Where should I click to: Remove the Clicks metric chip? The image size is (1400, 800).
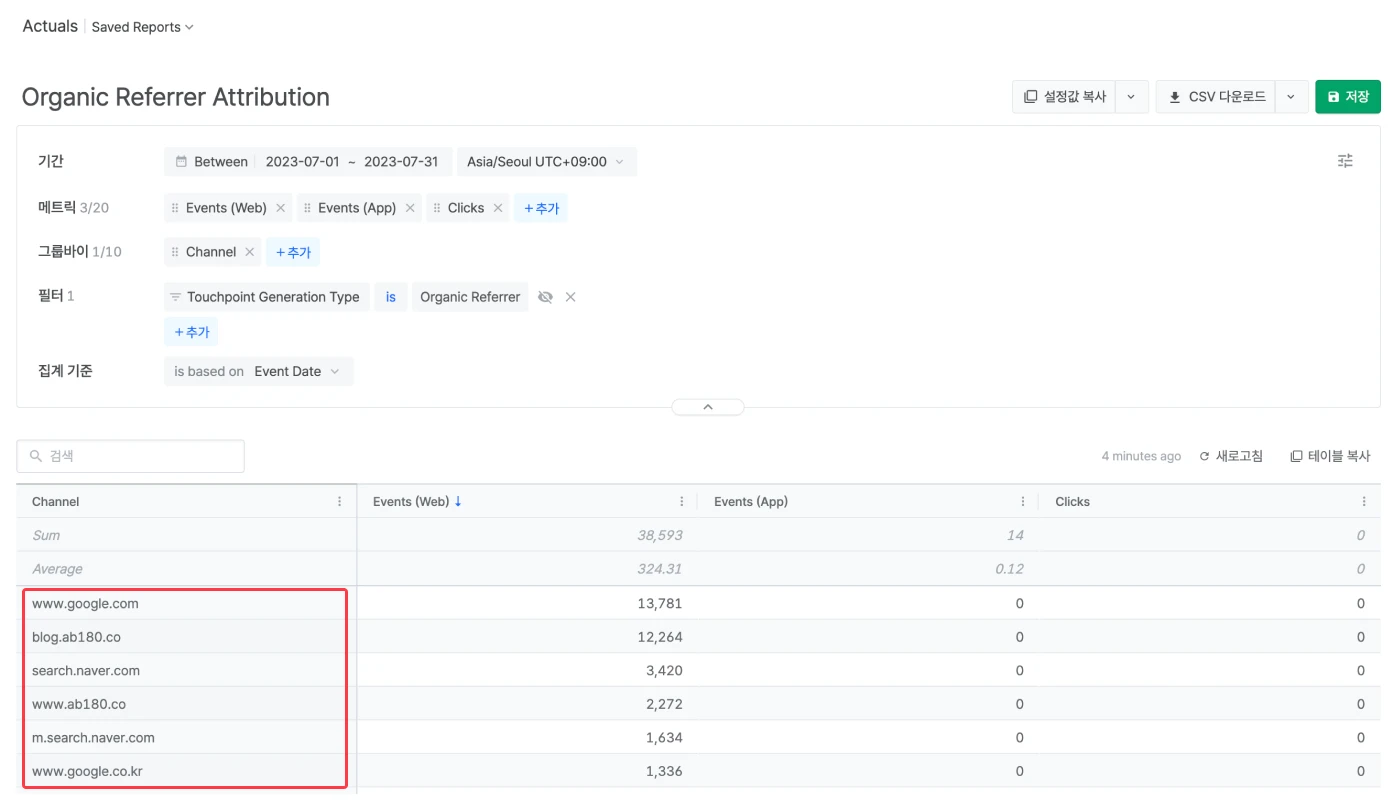tap(498, 208)
